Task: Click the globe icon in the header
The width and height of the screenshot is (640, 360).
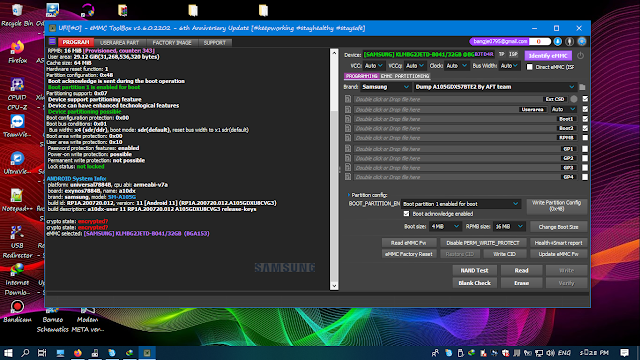Action: 570,42
